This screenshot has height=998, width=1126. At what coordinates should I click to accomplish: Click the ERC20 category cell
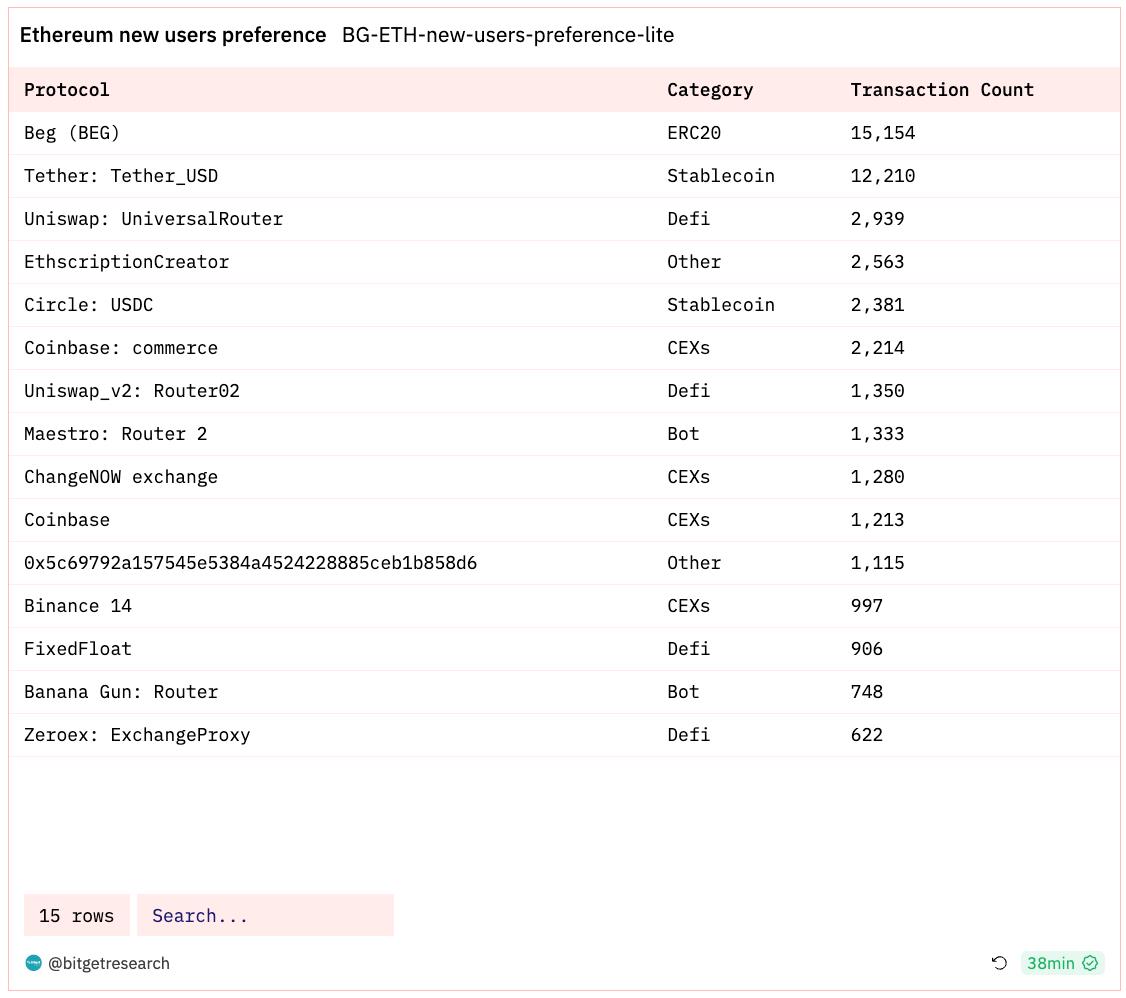(x=694, y=133)
